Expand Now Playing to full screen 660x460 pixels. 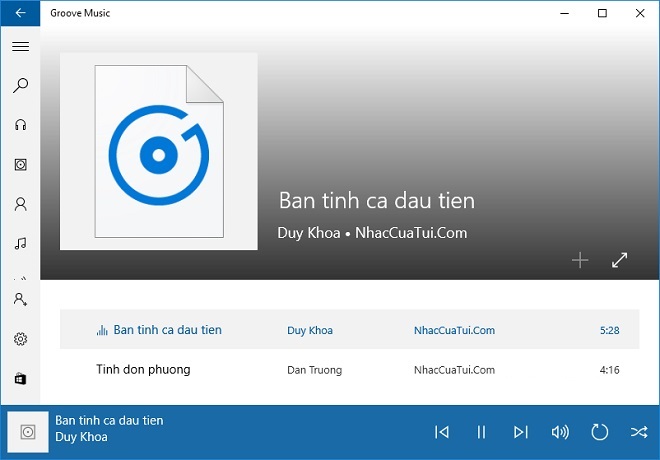click(620, 260)
